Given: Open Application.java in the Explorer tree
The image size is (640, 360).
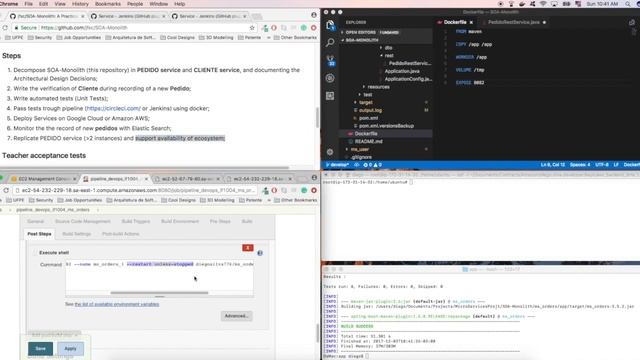Looking at the screenshot, I should 402,71.
